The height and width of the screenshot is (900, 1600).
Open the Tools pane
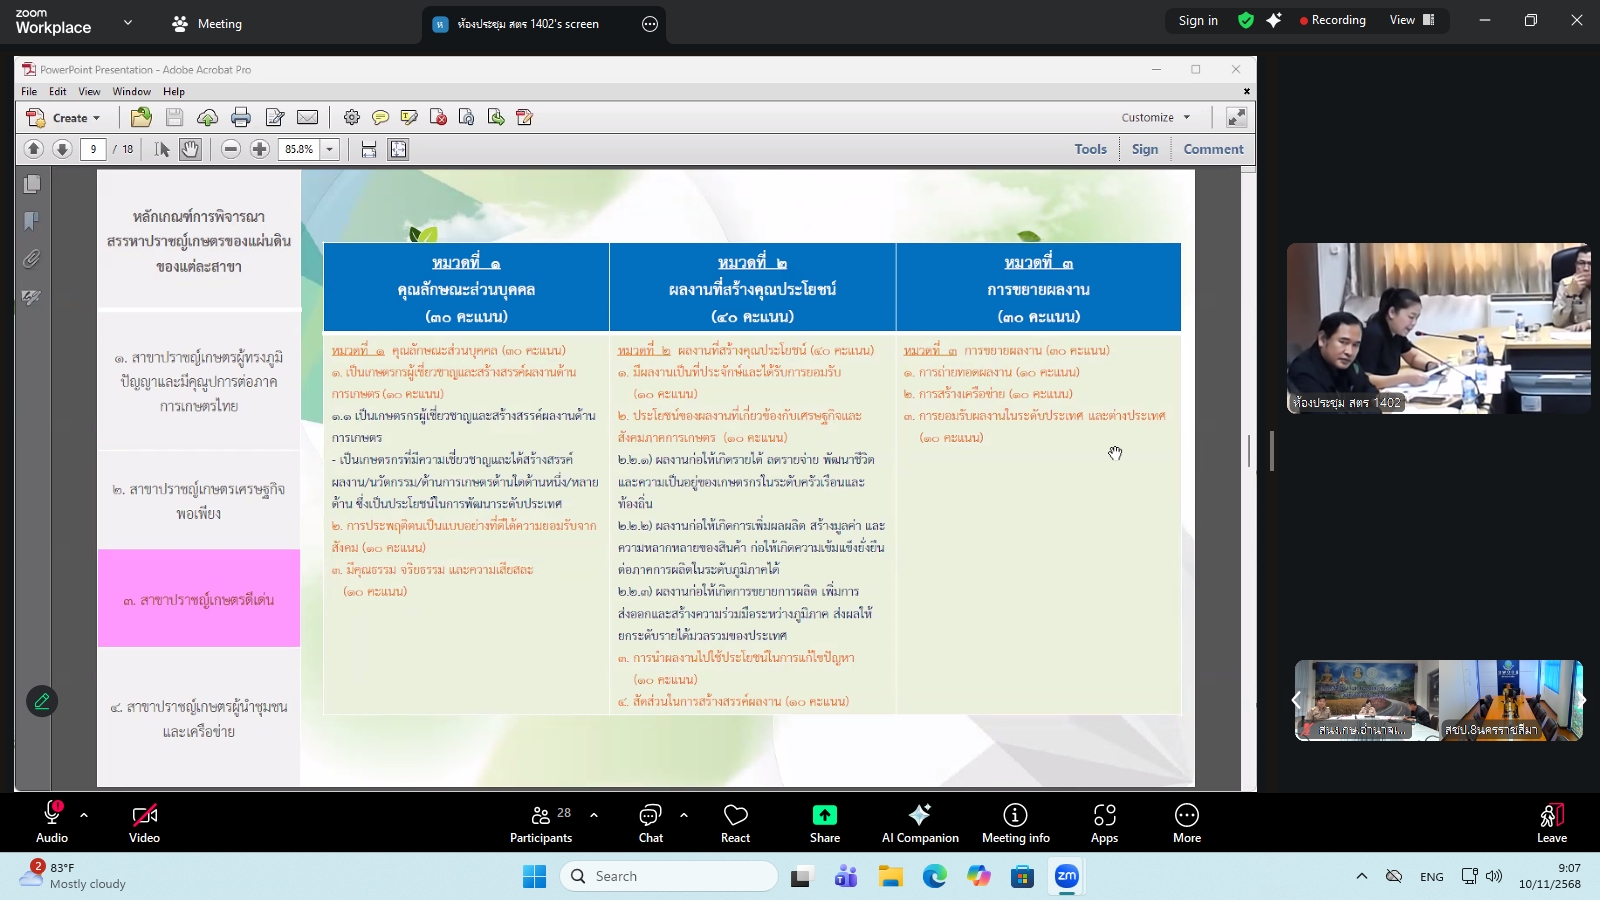click(x=1089, y=148)
